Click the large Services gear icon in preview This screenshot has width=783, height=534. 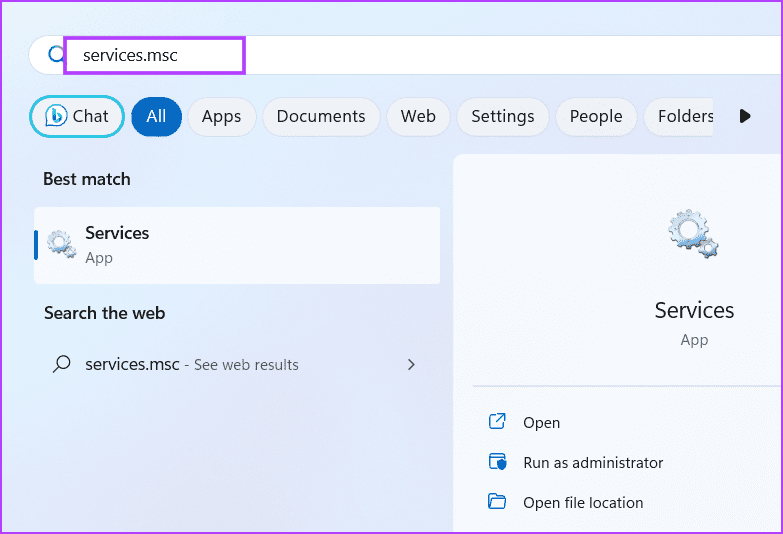click(x=694, y=234)
